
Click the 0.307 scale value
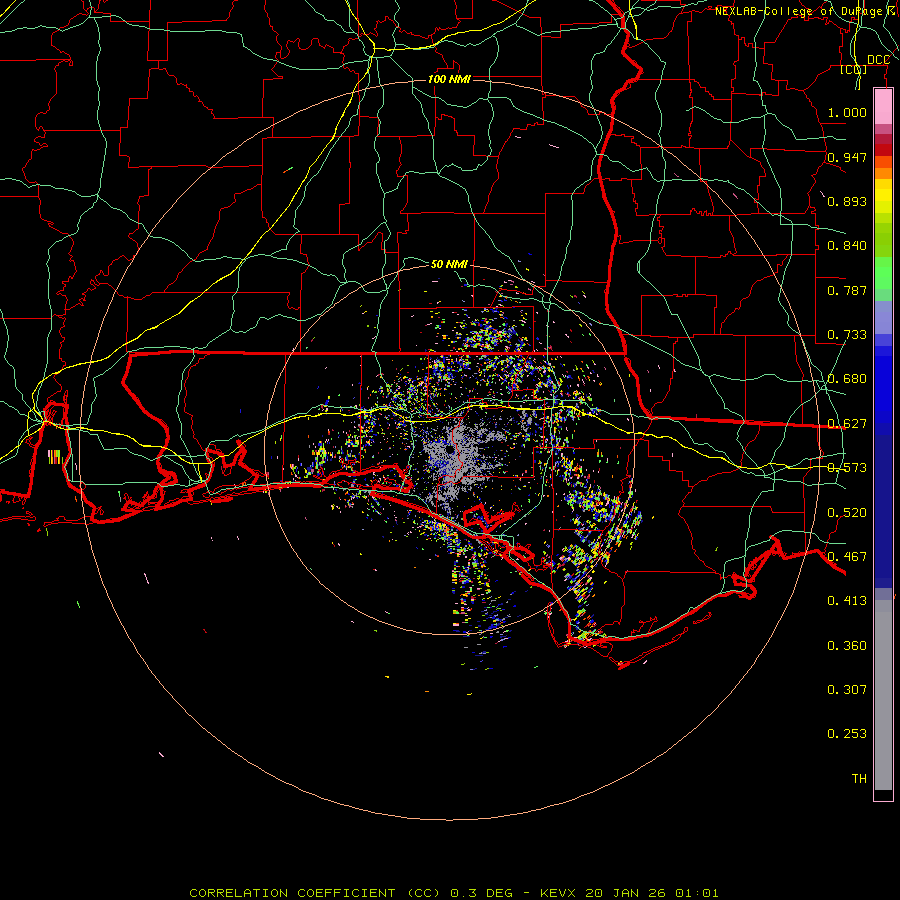tap(847, 690)
